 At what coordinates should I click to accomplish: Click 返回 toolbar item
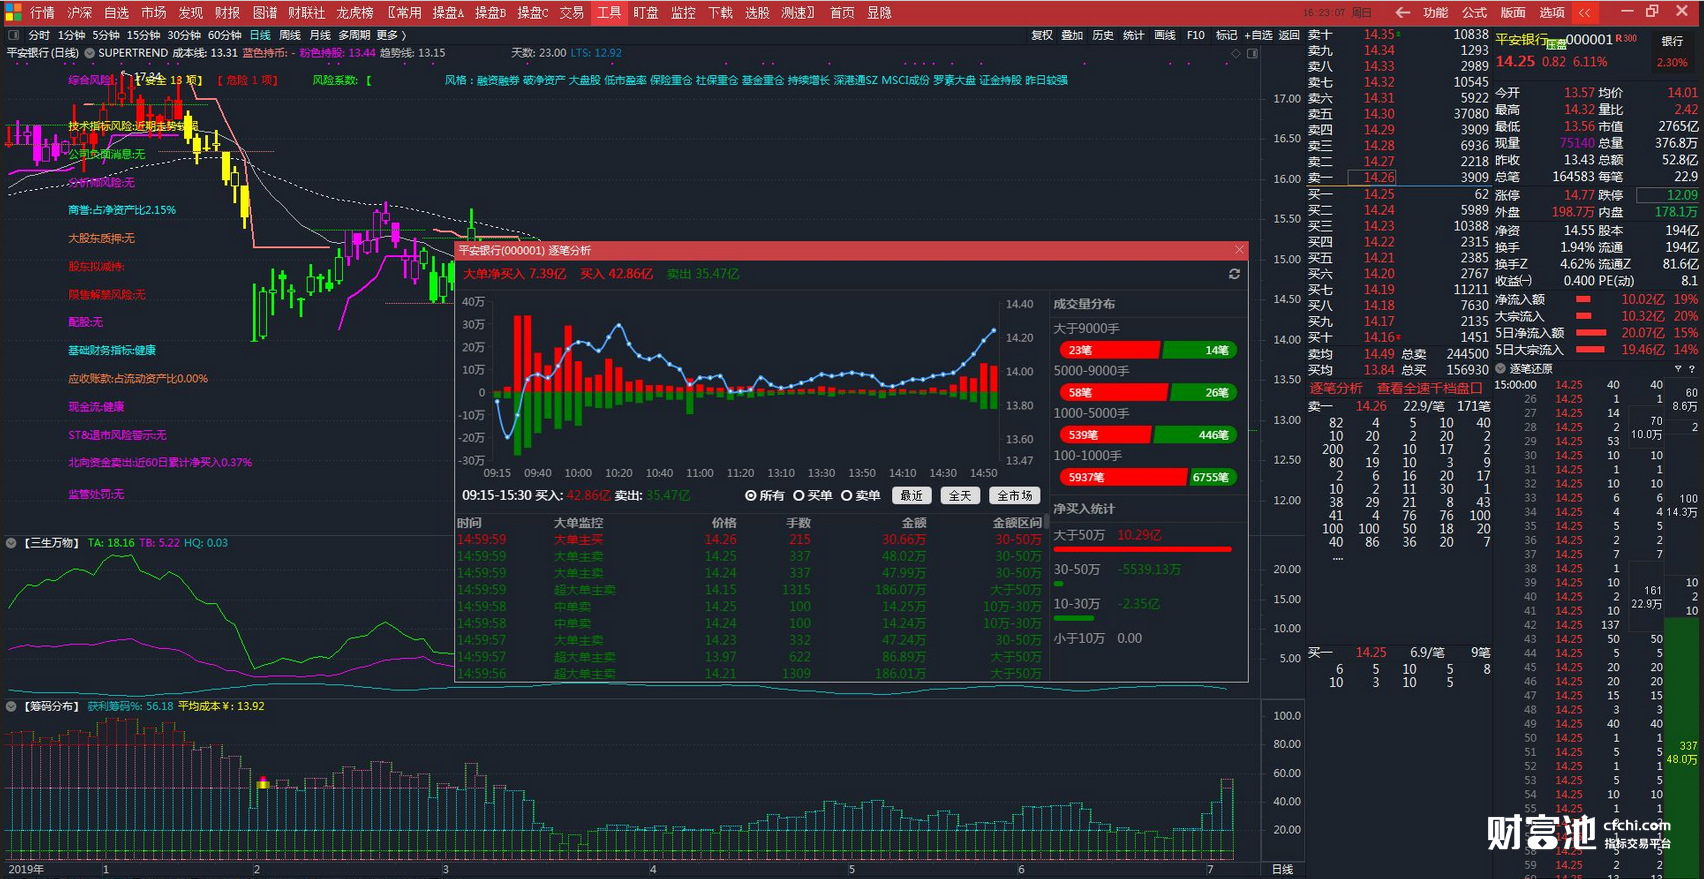(1289, 35)
